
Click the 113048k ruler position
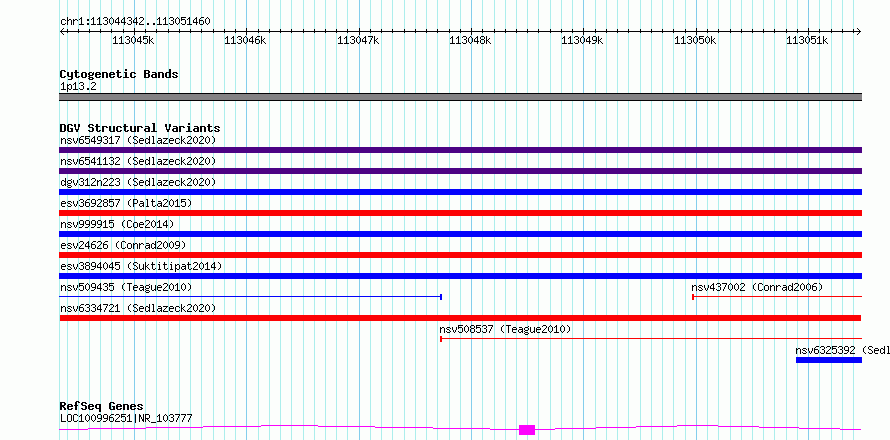[x=470, y=40]
